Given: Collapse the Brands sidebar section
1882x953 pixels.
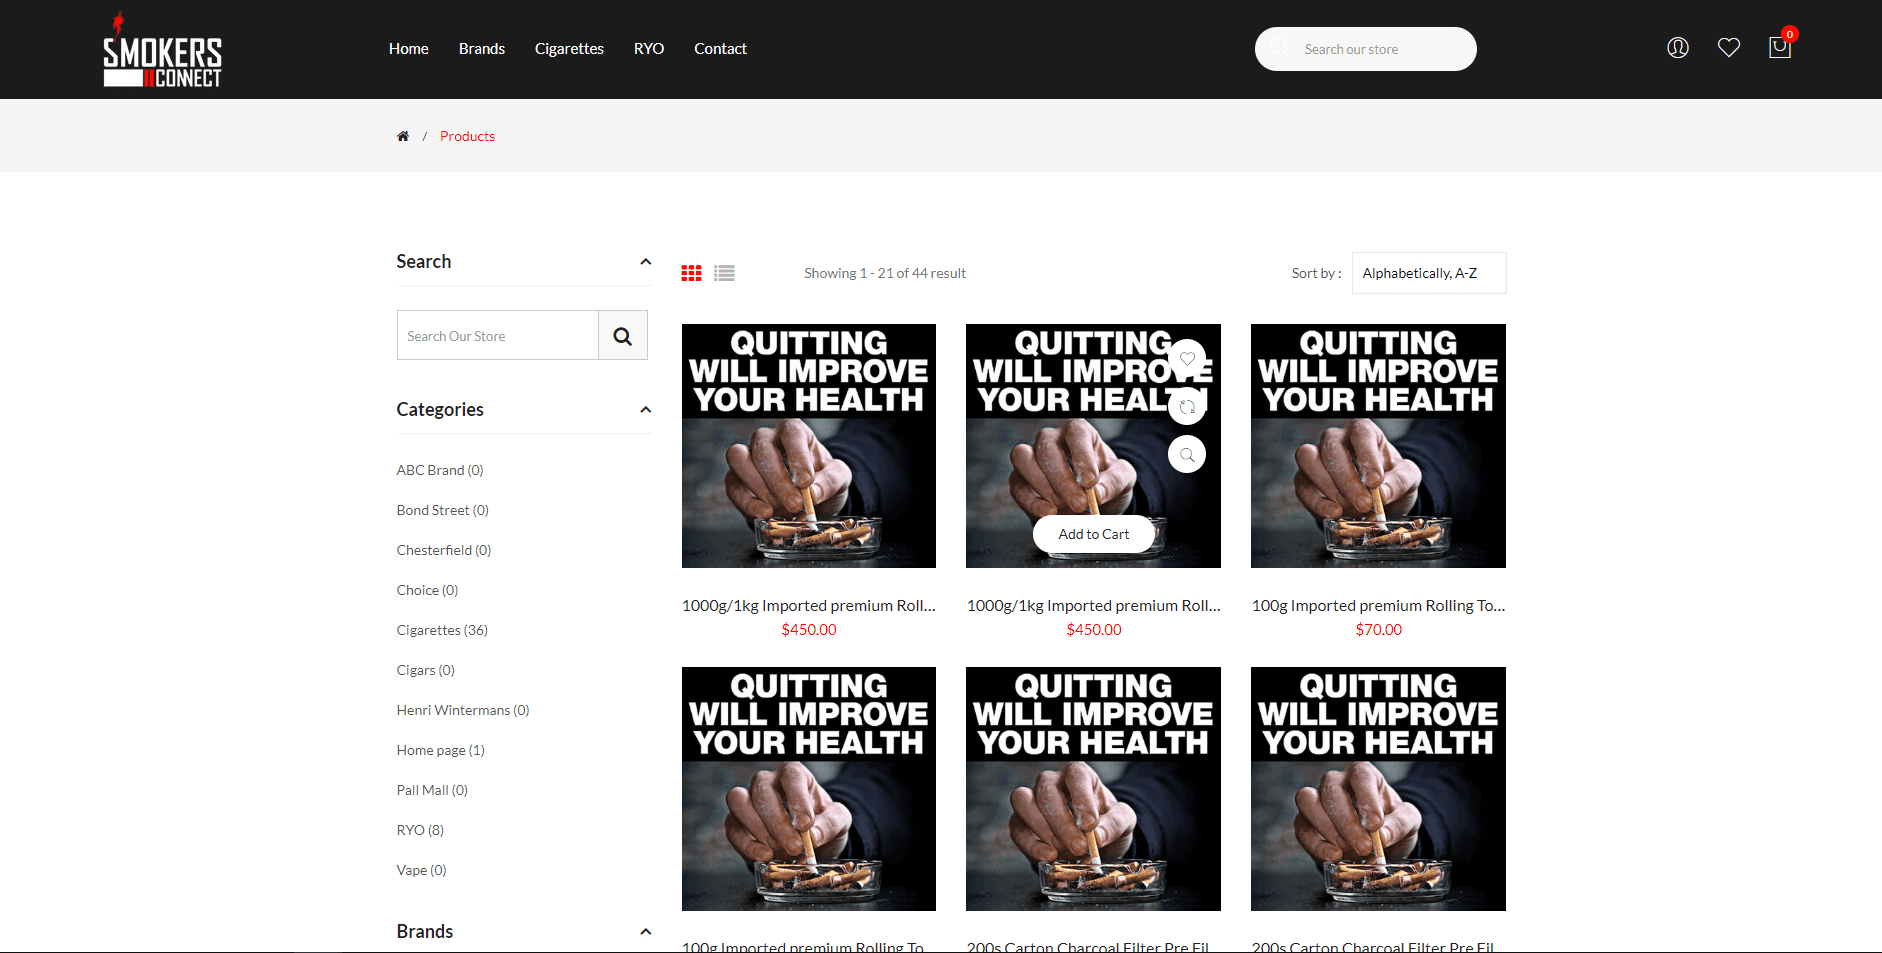Looking at the screenshot, I should point(645,932).
